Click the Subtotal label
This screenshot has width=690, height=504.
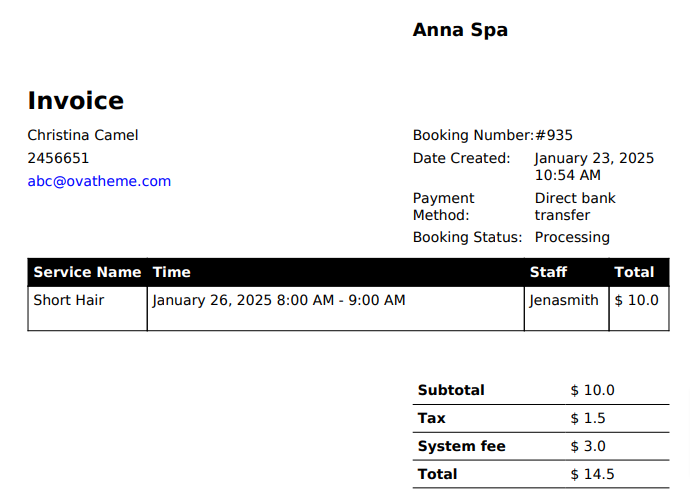(451, 390)
